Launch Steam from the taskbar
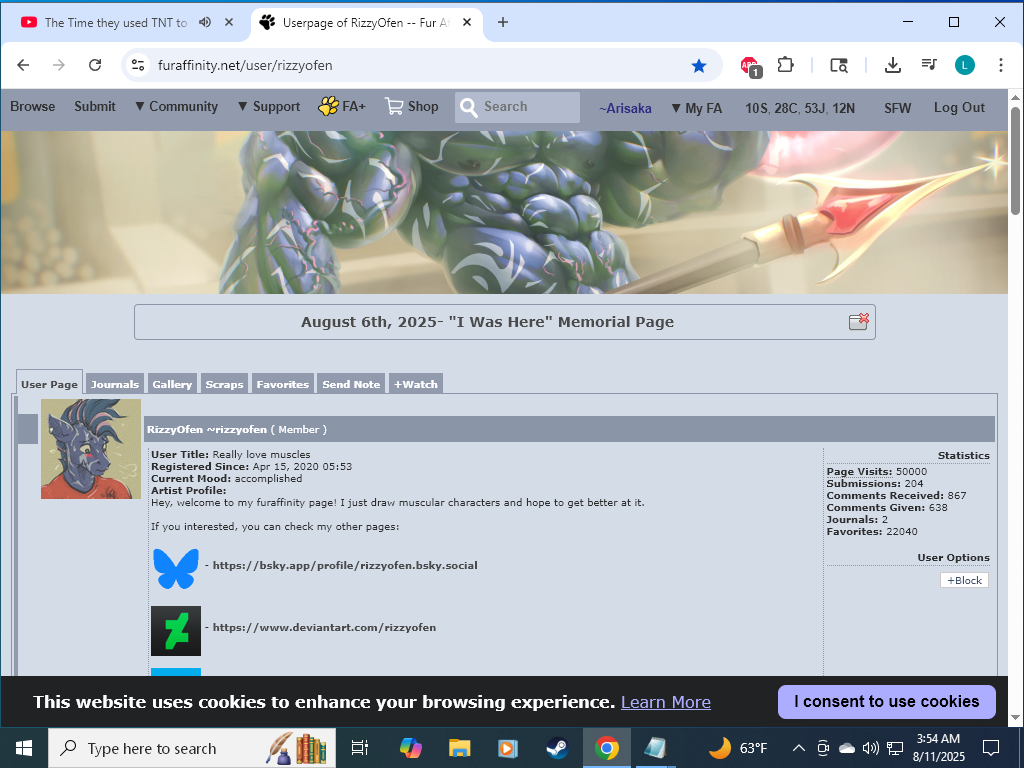Viewport: 1024px width, 768px height. click(x=557, y=748)
